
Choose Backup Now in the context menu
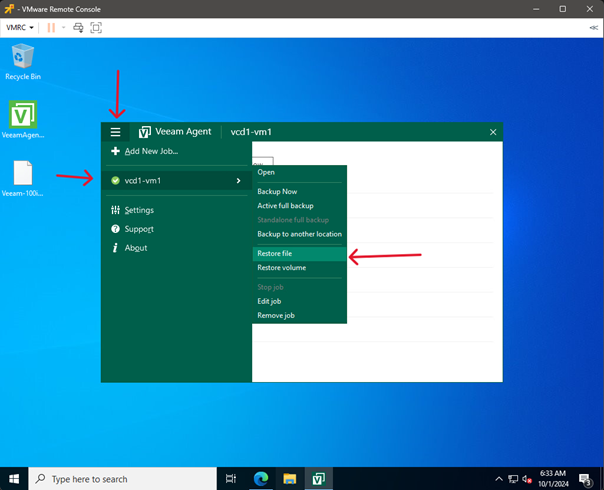tap(277, 191)
